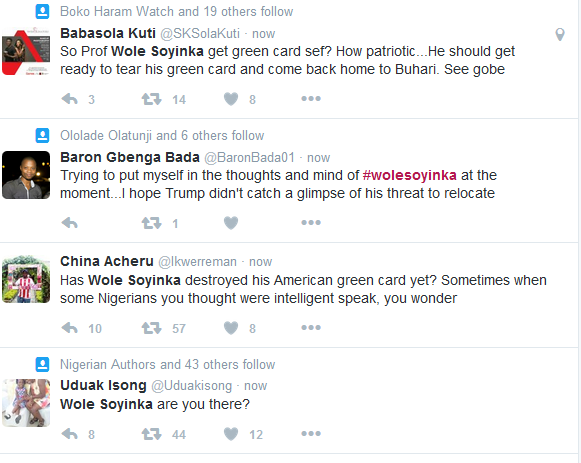Retweet China Acheru's tweet
This screenshot has height=463, width=581.
[x=152, y=328]
